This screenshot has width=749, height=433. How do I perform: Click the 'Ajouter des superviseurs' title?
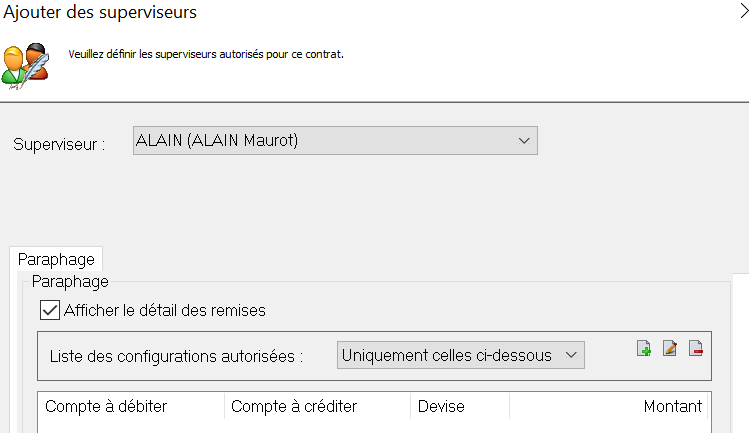(101, 12)
